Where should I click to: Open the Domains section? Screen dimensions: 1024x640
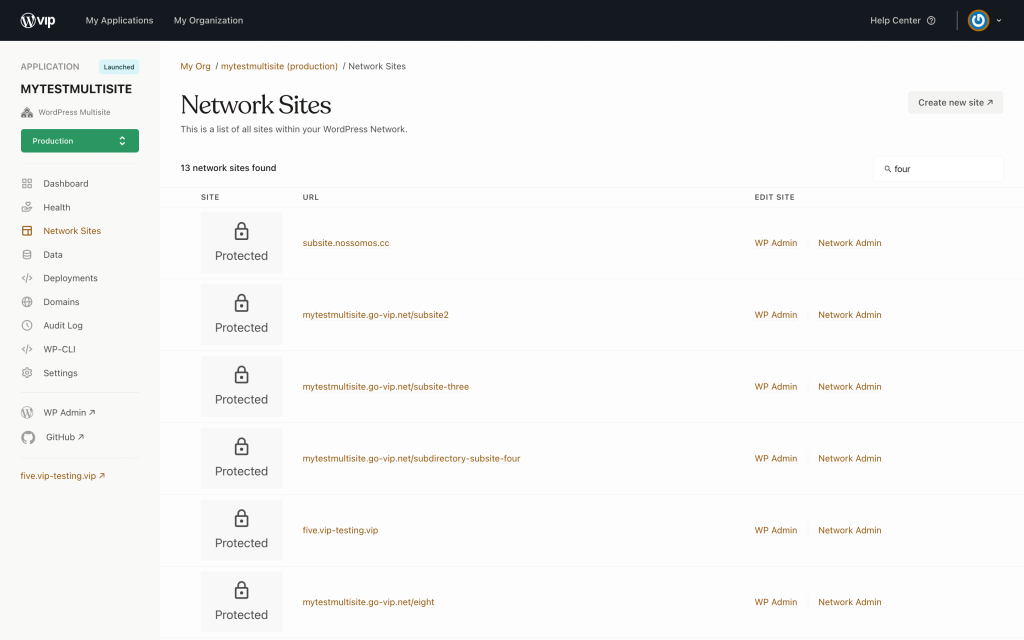click(x=61, y=302)
